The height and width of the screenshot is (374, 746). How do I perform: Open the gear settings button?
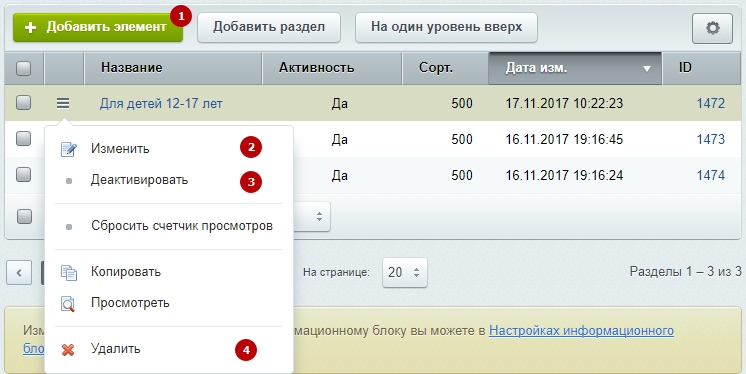(712, 28)
